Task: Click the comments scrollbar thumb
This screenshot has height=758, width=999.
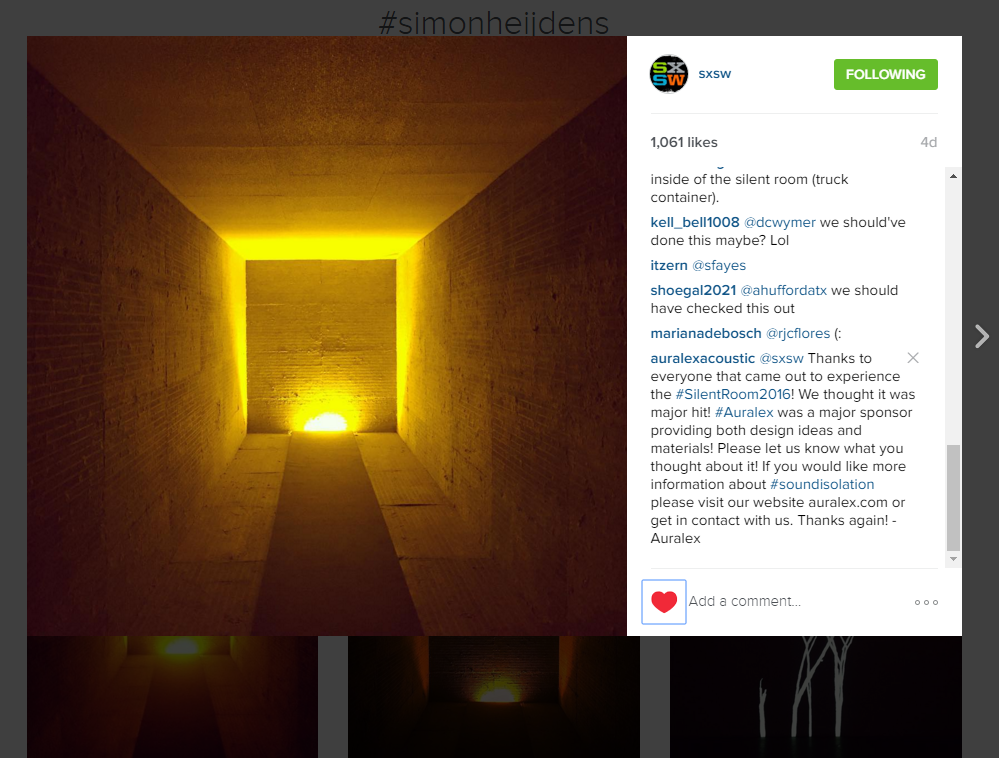Action: pos(953,497)
